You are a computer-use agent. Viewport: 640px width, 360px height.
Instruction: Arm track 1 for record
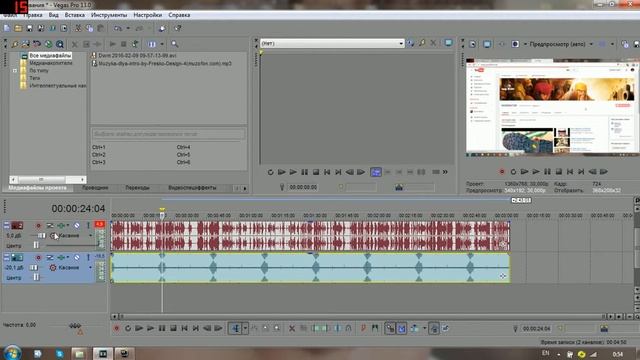[x=38, y=225]
